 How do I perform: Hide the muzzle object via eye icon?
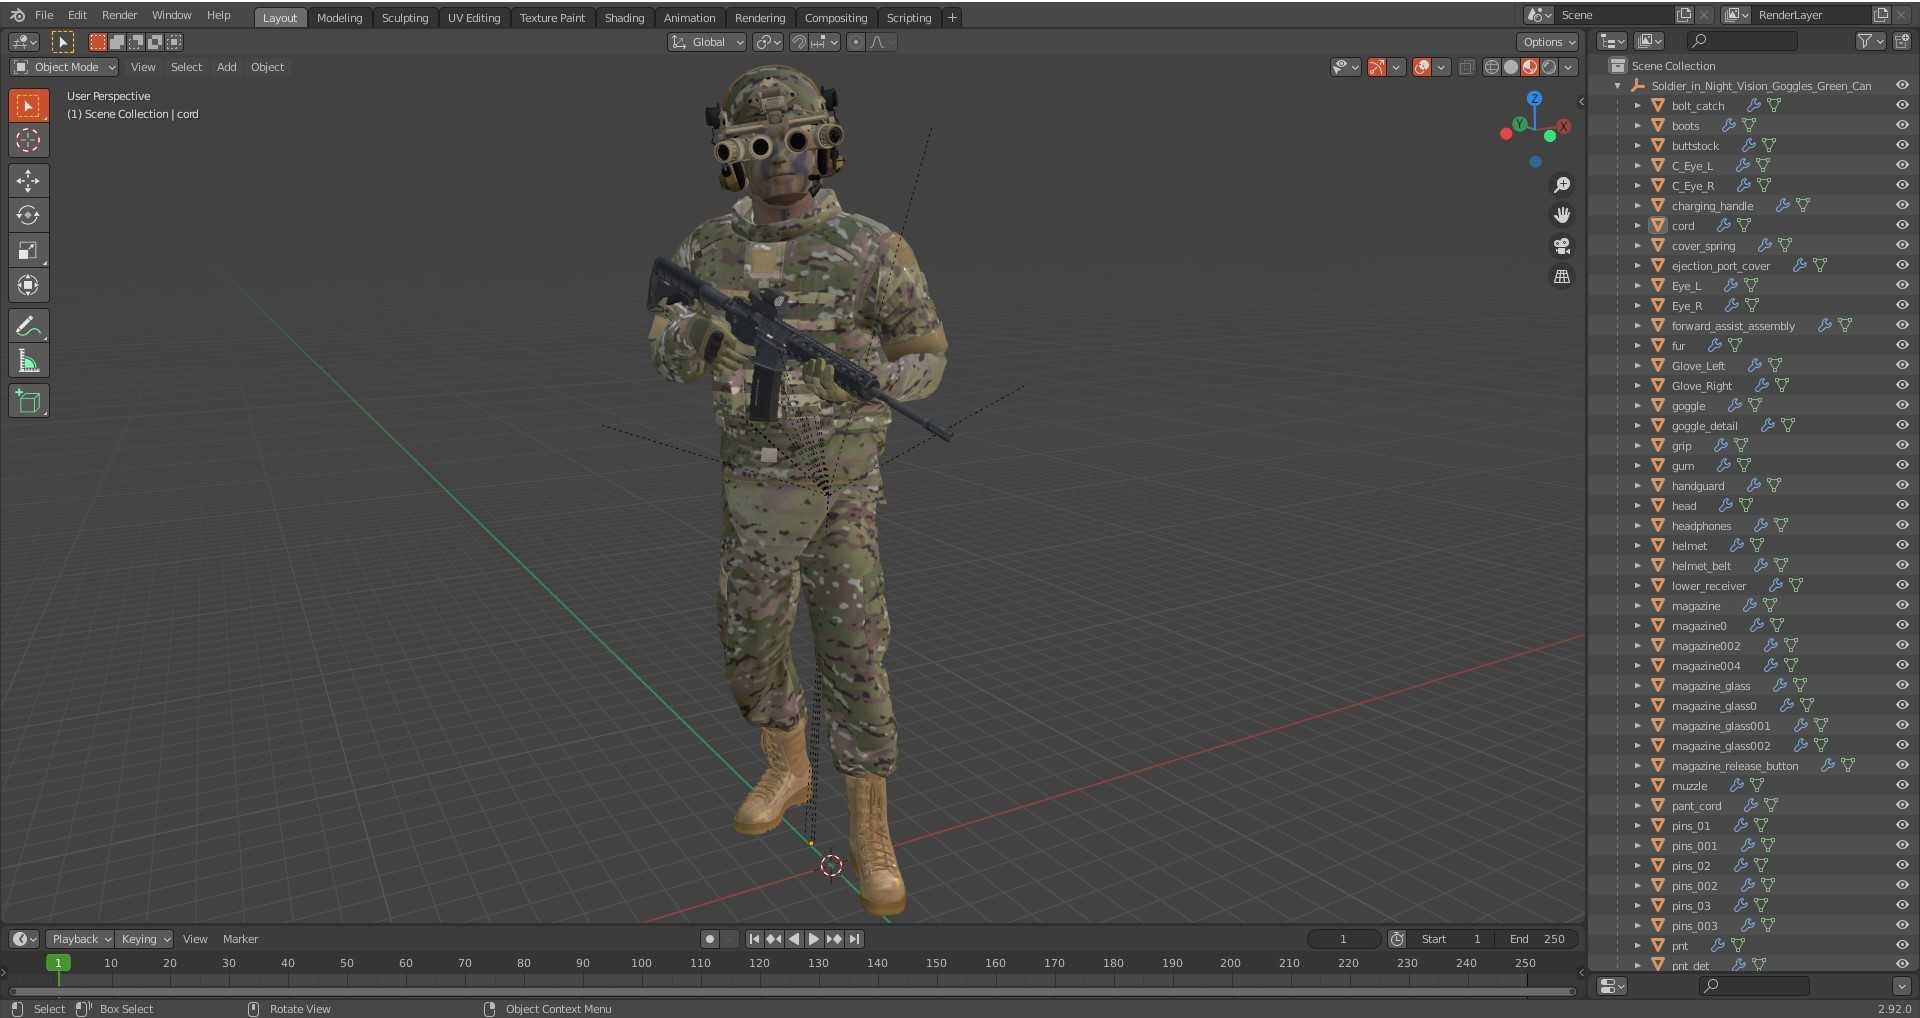[x=1902, y=785]
